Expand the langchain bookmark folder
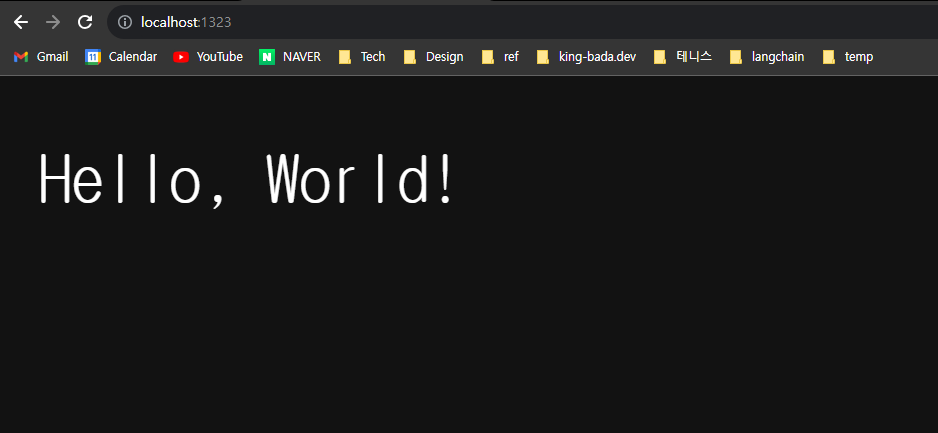This screenshot has width=938, height=433. (x=768, y=57)
